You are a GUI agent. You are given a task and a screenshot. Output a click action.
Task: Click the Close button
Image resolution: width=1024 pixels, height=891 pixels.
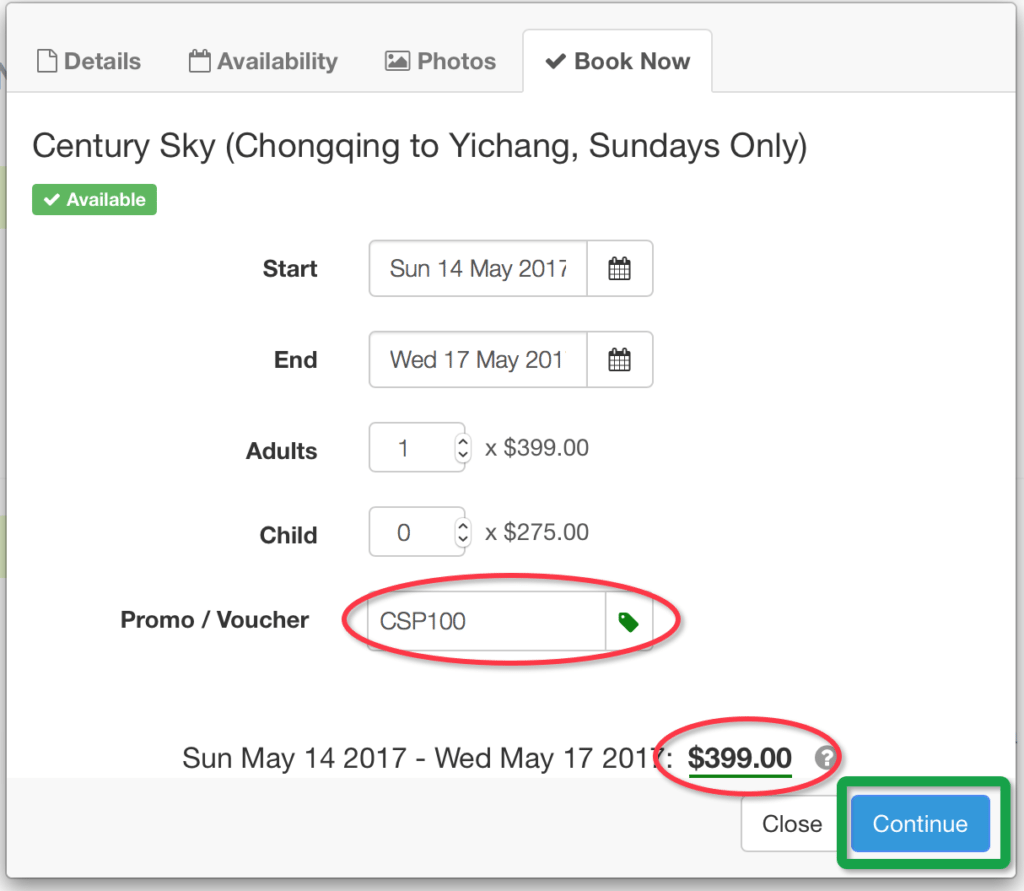(x=792, y=824)
